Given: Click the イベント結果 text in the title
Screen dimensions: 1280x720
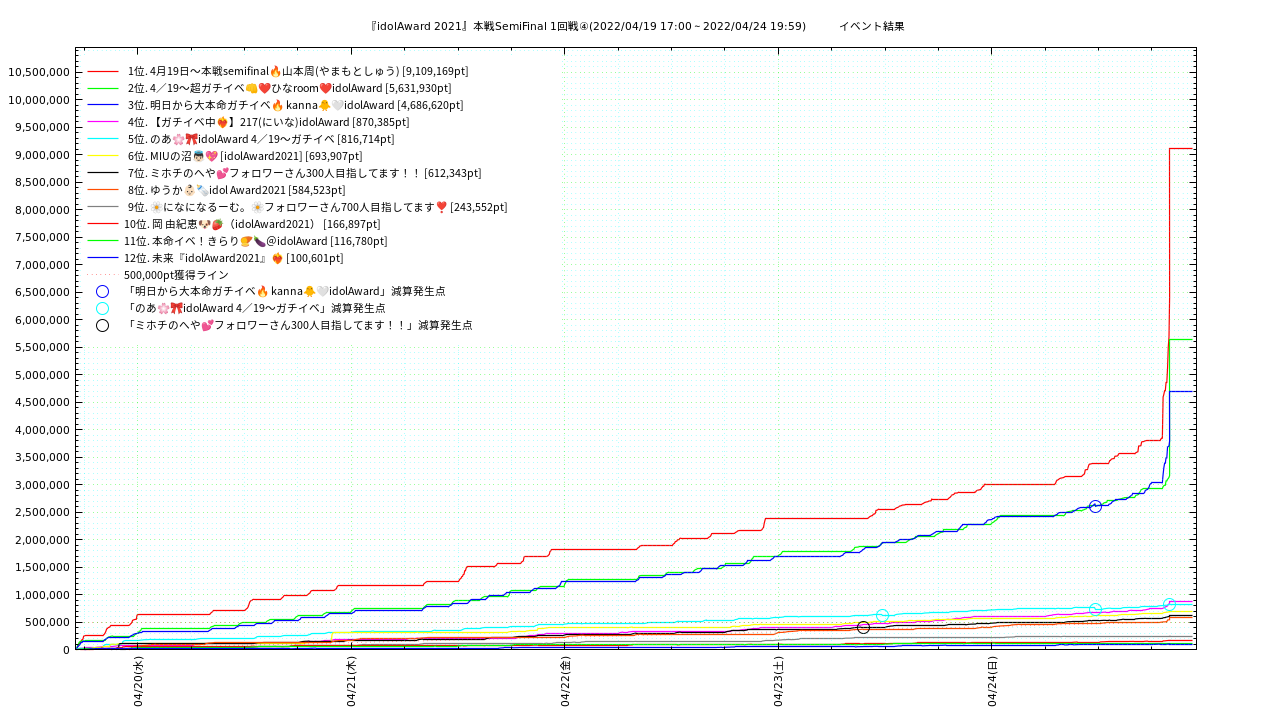Looking at the screenshot, I should tap(871, 26).
